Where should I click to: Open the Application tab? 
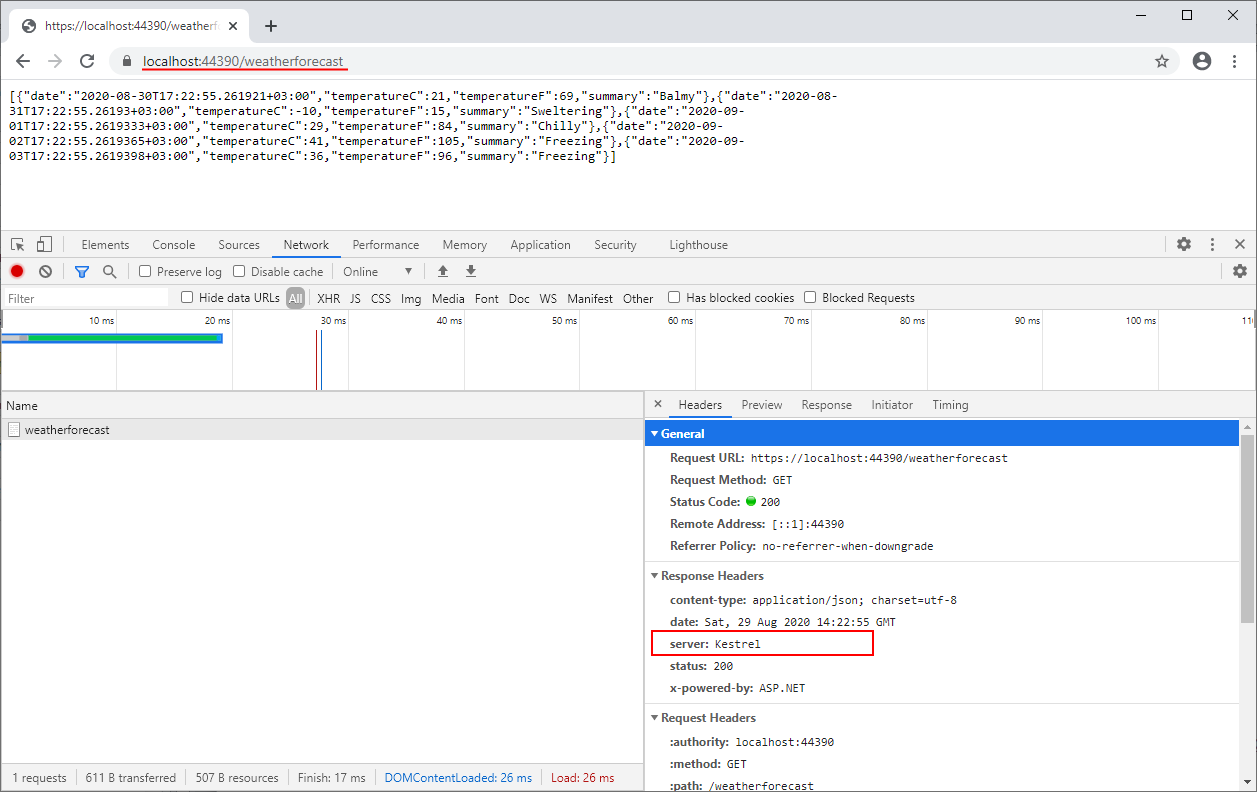coord(540,244)
